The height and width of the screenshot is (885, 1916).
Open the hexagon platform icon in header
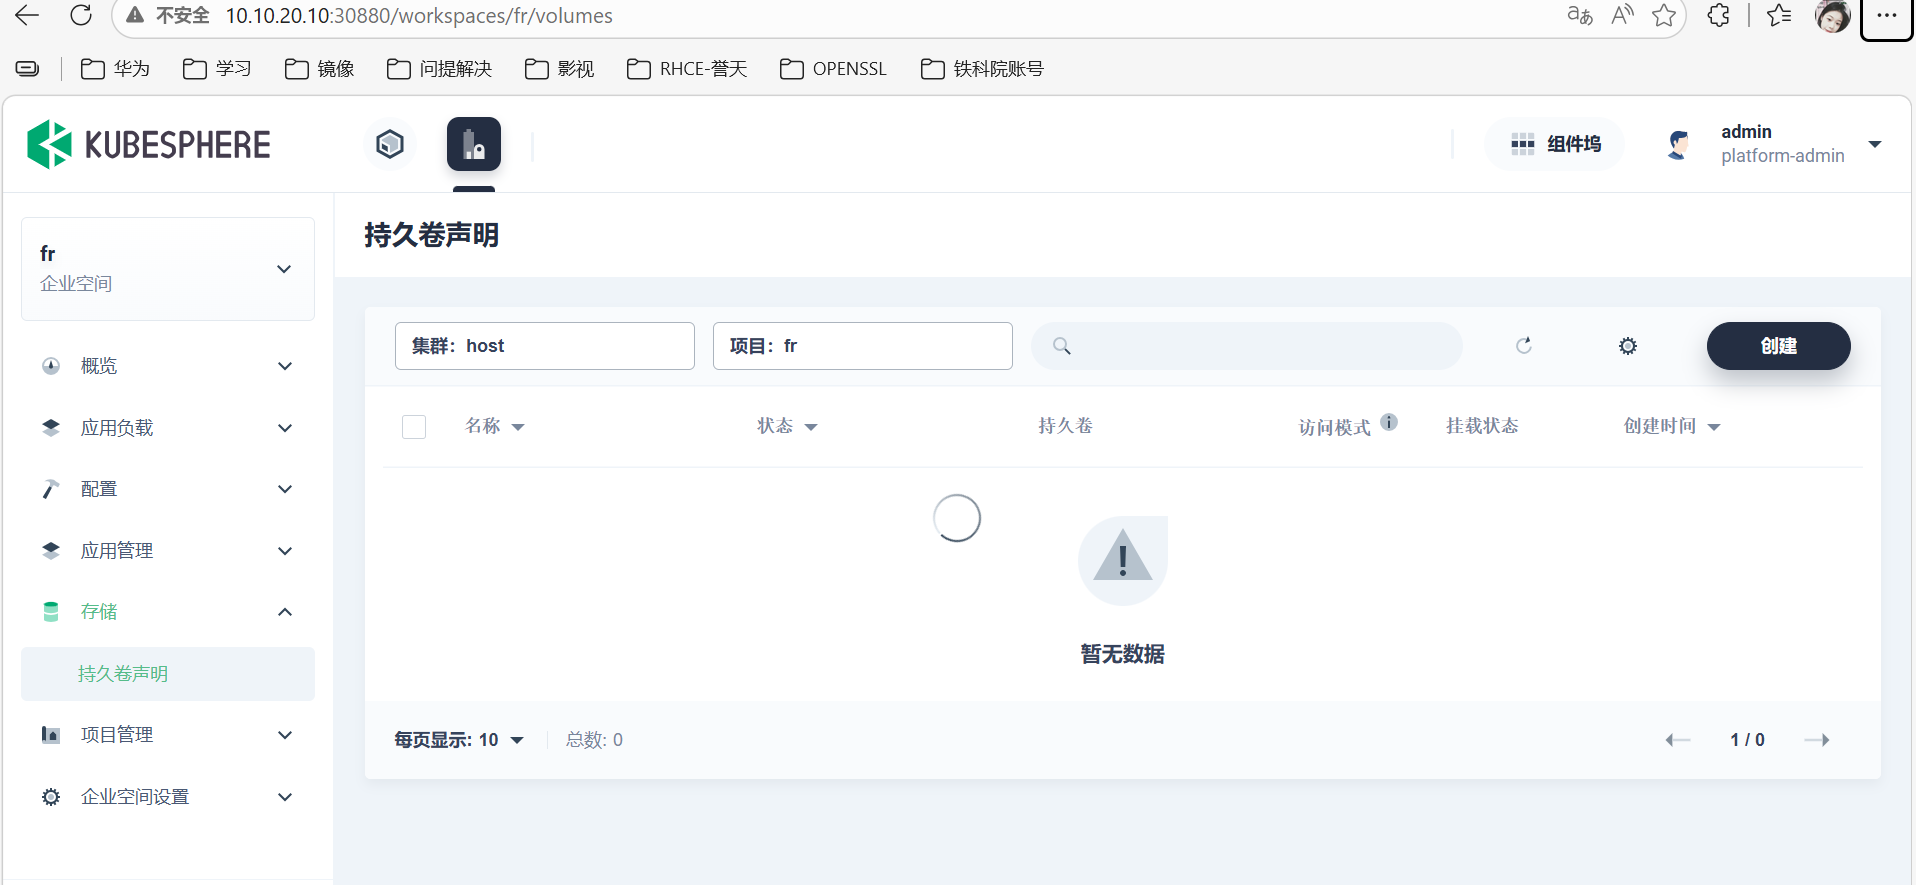pos(390,145)
